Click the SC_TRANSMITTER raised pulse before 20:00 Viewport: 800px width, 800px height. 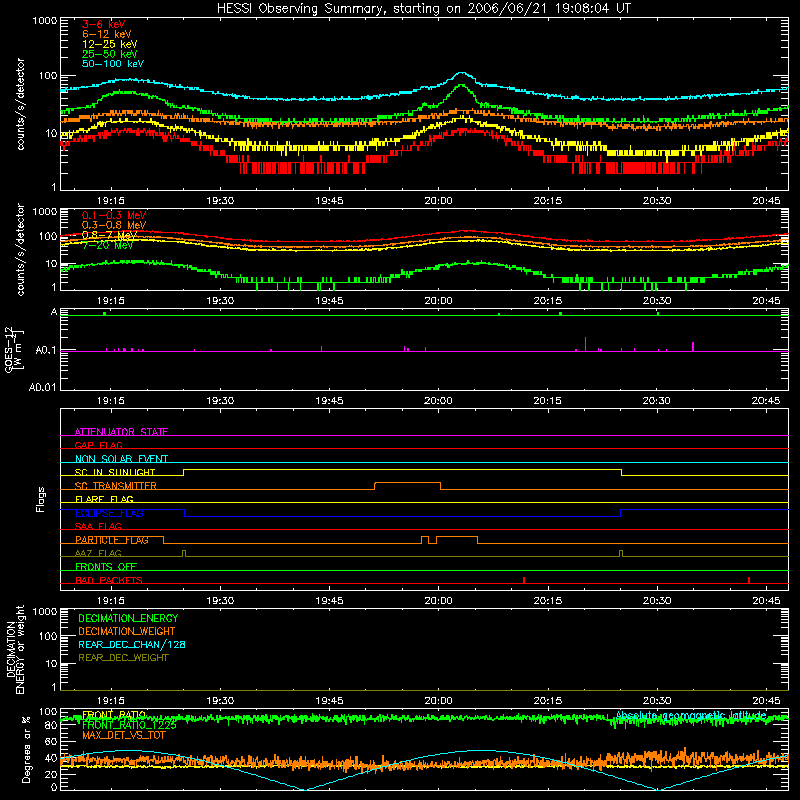click(x=408, y=483)
